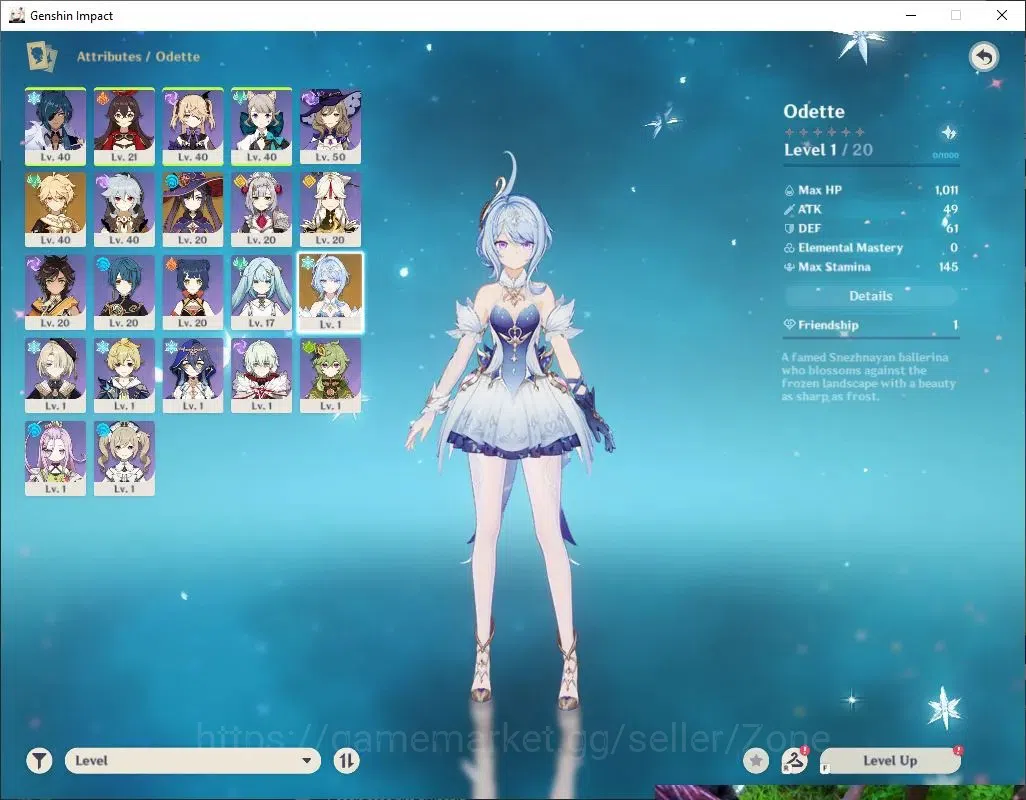Select Sethos portrait at Lv. 20
This screenshot has width=1026, height=800.
point(56,292)
